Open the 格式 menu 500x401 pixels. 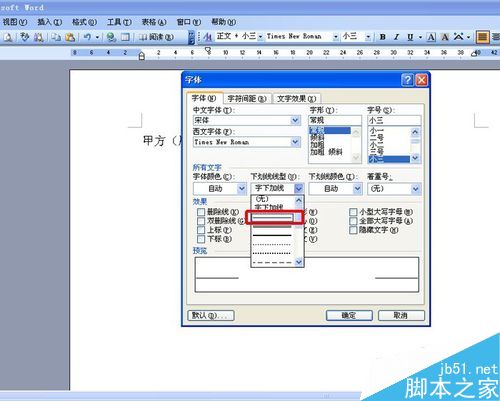pos(84,22)
